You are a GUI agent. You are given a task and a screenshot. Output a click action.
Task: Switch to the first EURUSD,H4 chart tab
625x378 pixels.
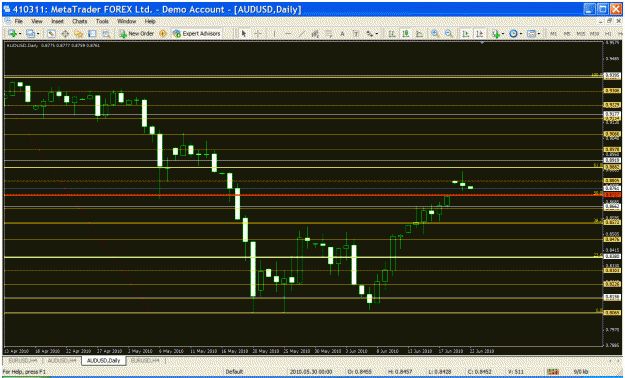pyautogui.click(x=24, y=360)
